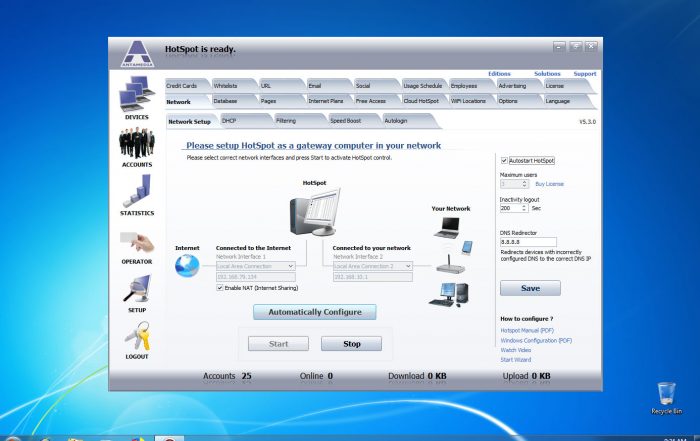The height and width of the screenshot is (441, 700).
Task: Click the Start button
Action: [x=278, y=344]
